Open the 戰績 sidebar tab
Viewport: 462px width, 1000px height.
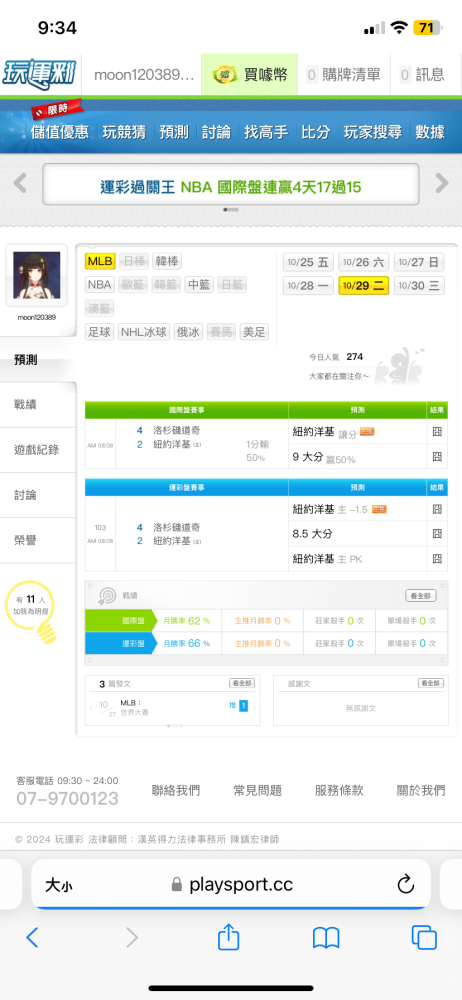click(36, 404)
